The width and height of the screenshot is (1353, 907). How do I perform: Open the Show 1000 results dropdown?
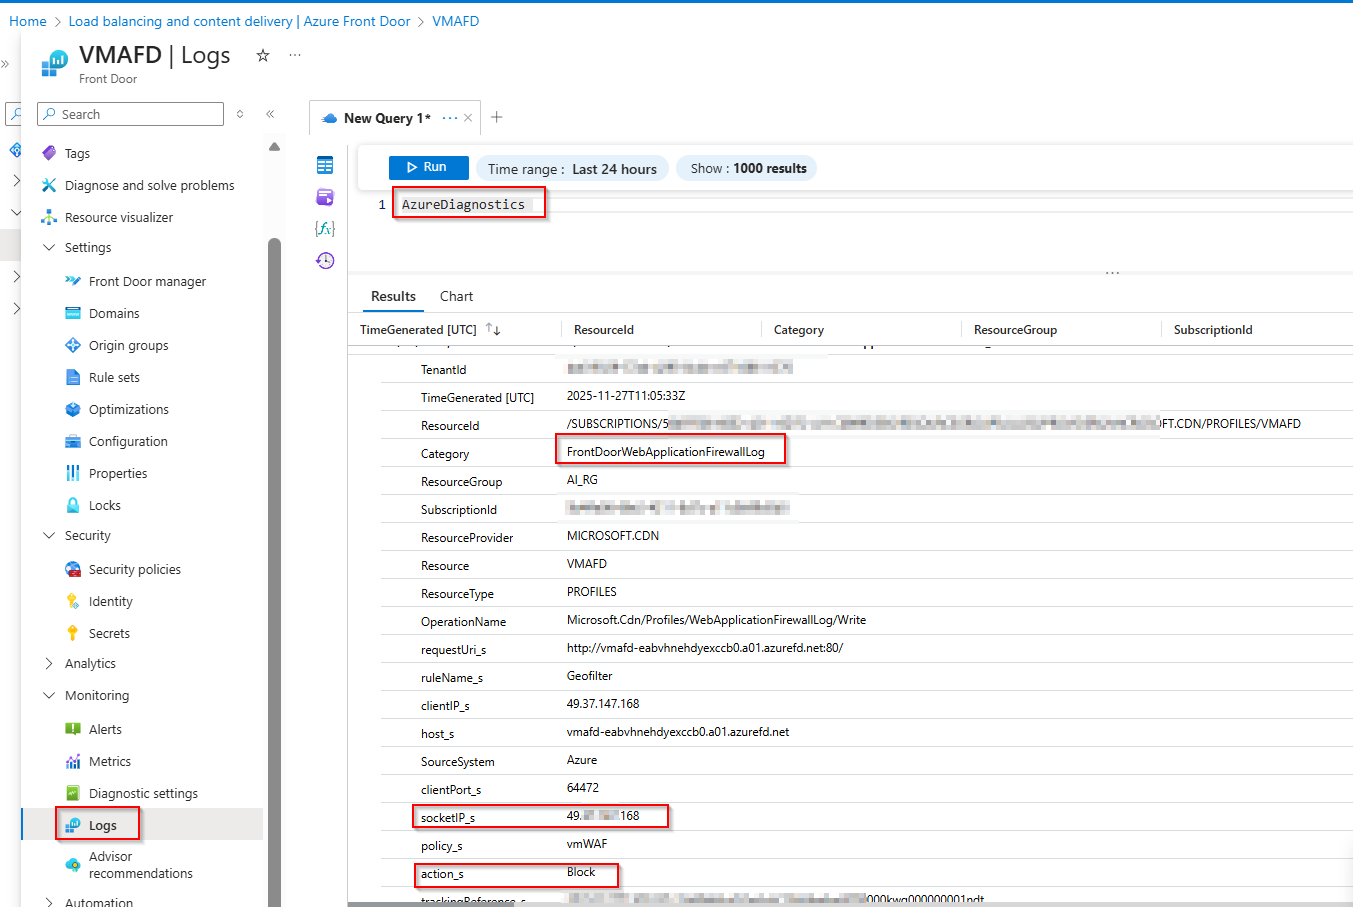[x=748, y=168]
